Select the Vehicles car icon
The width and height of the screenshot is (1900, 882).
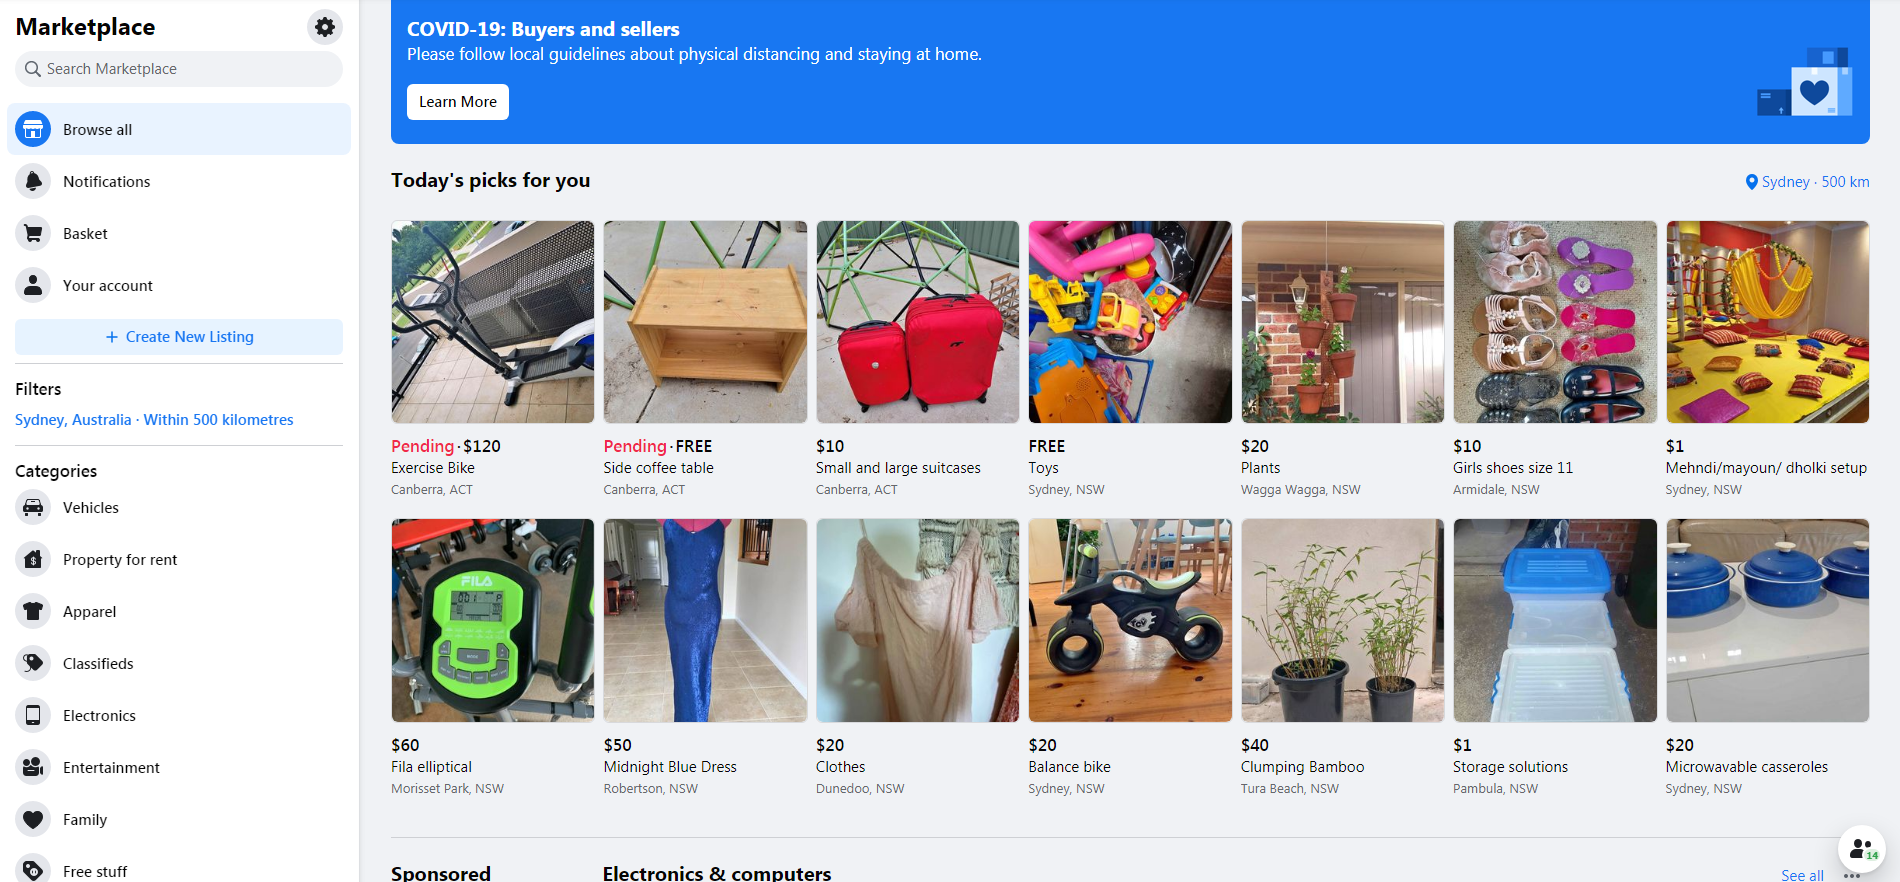[33, 507]
